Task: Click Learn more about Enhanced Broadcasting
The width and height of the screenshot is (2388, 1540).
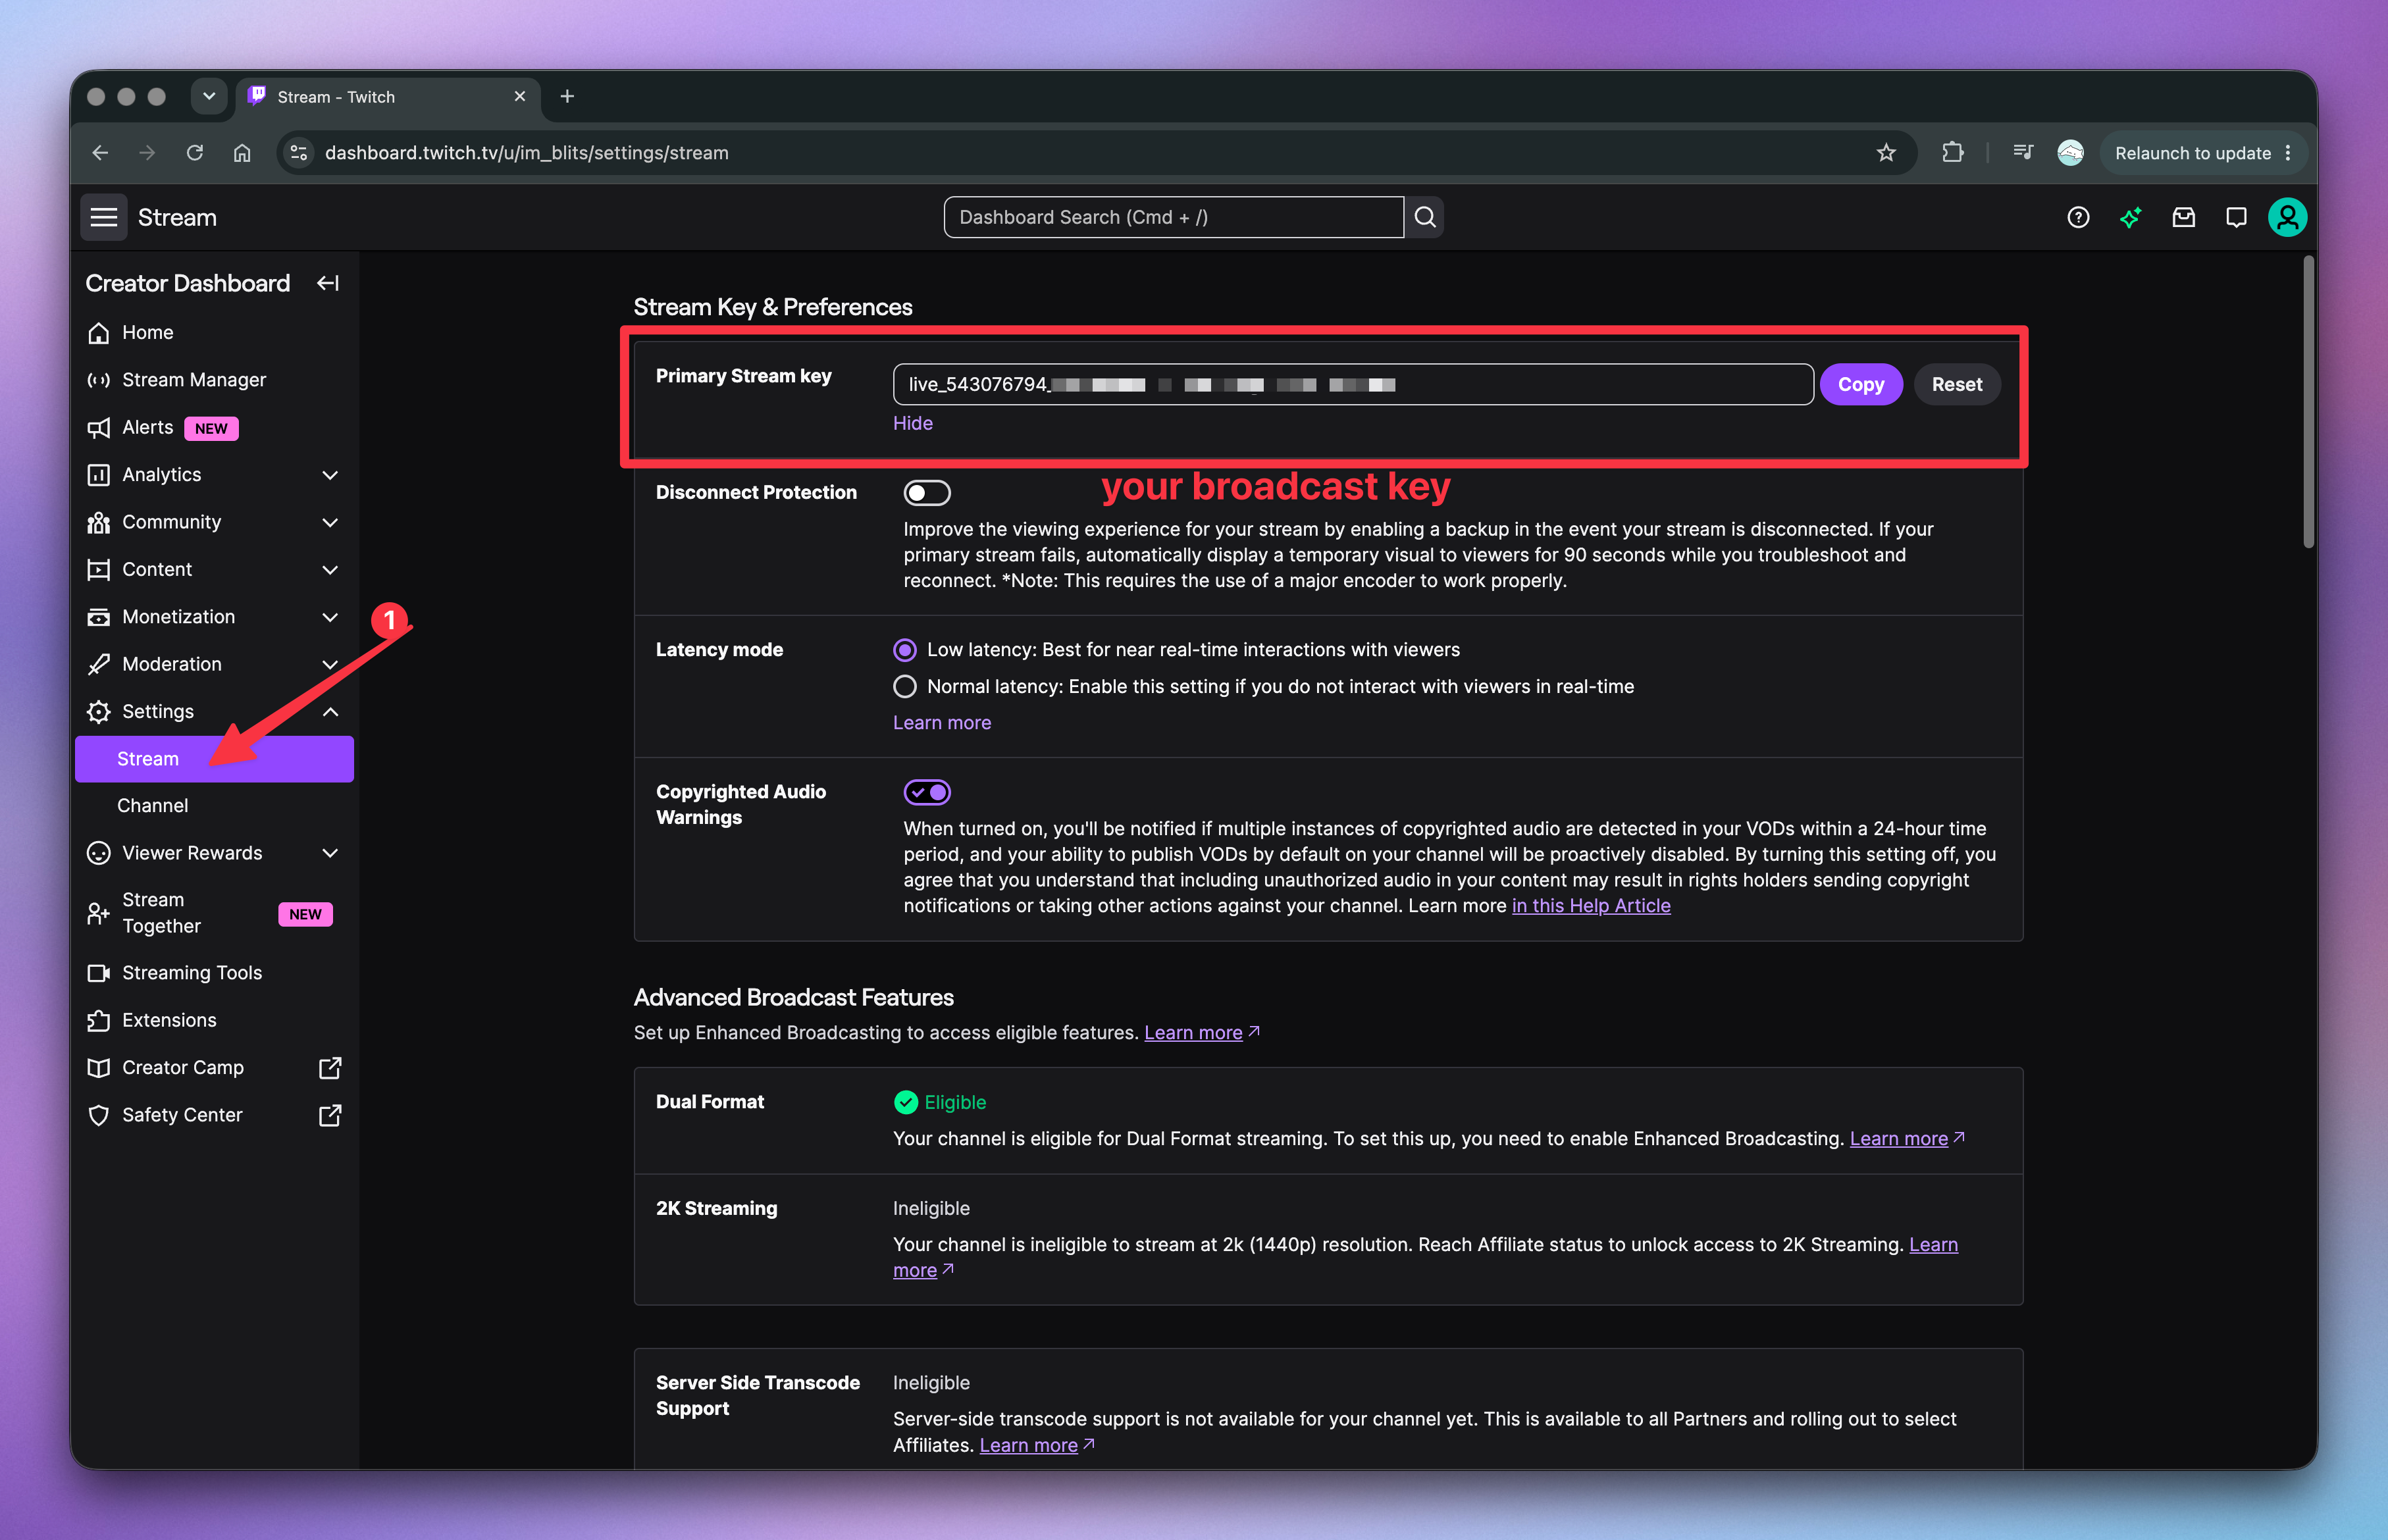Action: point(1193,1032)
